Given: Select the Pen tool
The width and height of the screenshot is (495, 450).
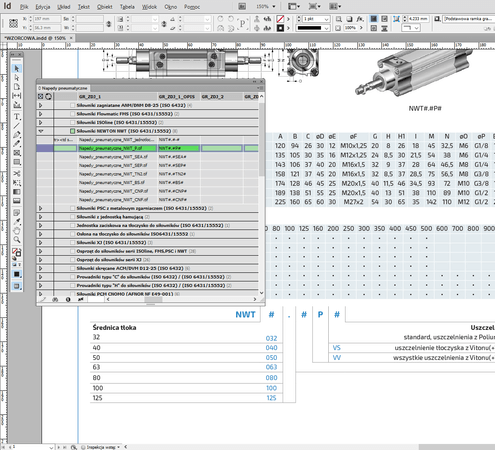Looking at the screenshot, I should 17,135.
